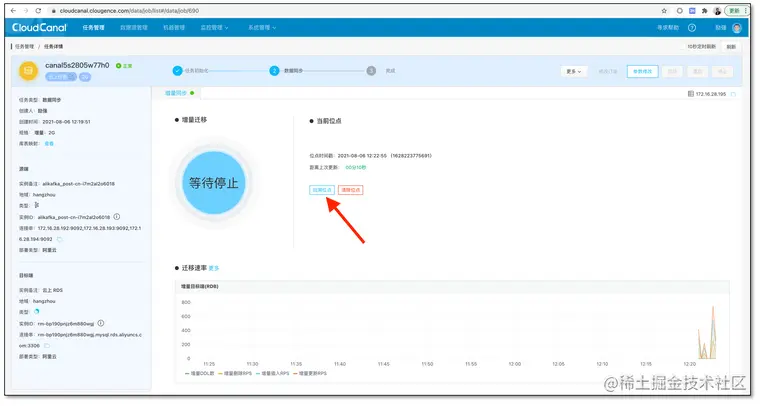Click the yellow job icon beside canal5s2805w77h0
760x406 pixels.
coord(28,71)
